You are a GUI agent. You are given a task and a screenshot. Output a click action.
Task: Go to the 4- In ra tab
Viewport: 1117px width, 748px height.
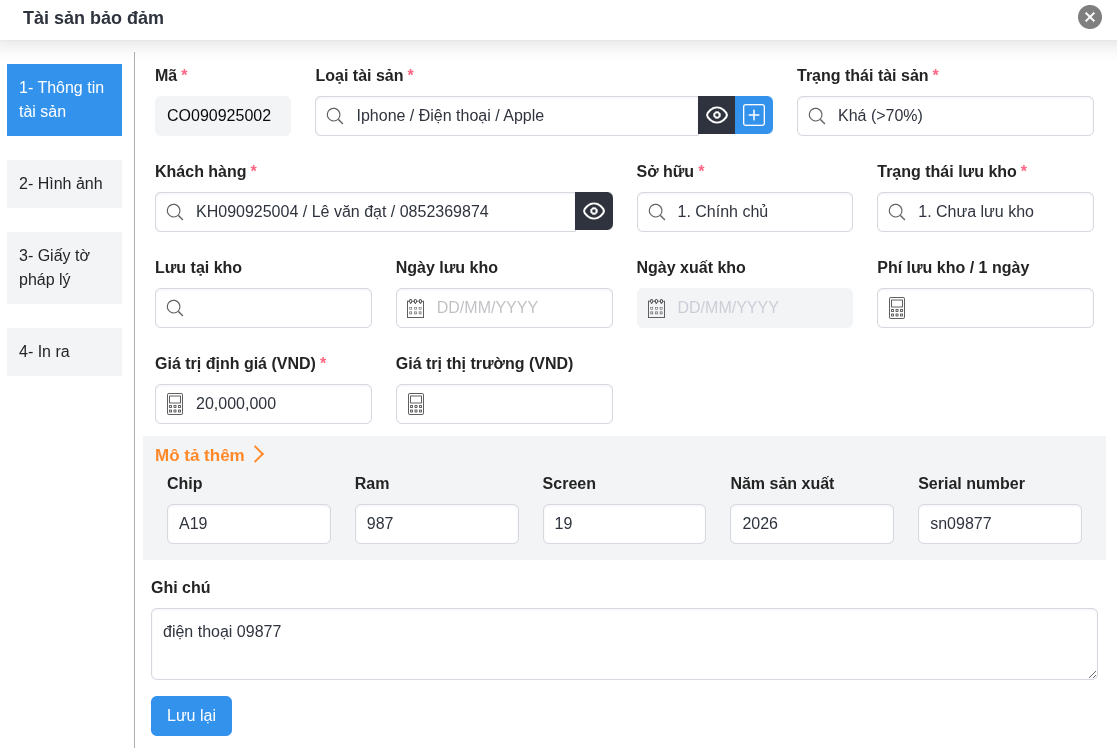pos(64,352)
